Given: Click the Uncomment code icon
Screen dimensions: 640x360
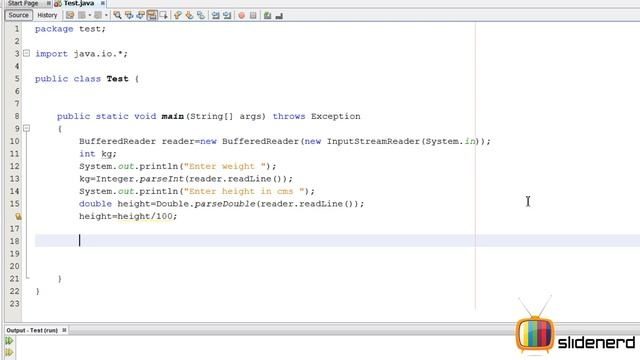Looking at the screenshot, I should click(279, 16).
